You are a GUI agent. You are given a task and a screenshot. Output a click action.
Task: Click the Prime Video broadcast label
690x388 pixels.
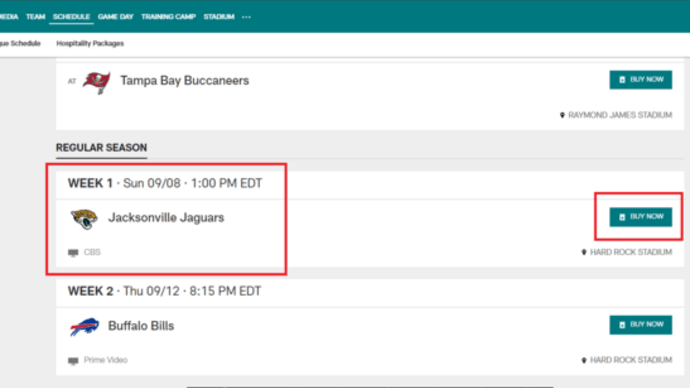click(106, 360)
